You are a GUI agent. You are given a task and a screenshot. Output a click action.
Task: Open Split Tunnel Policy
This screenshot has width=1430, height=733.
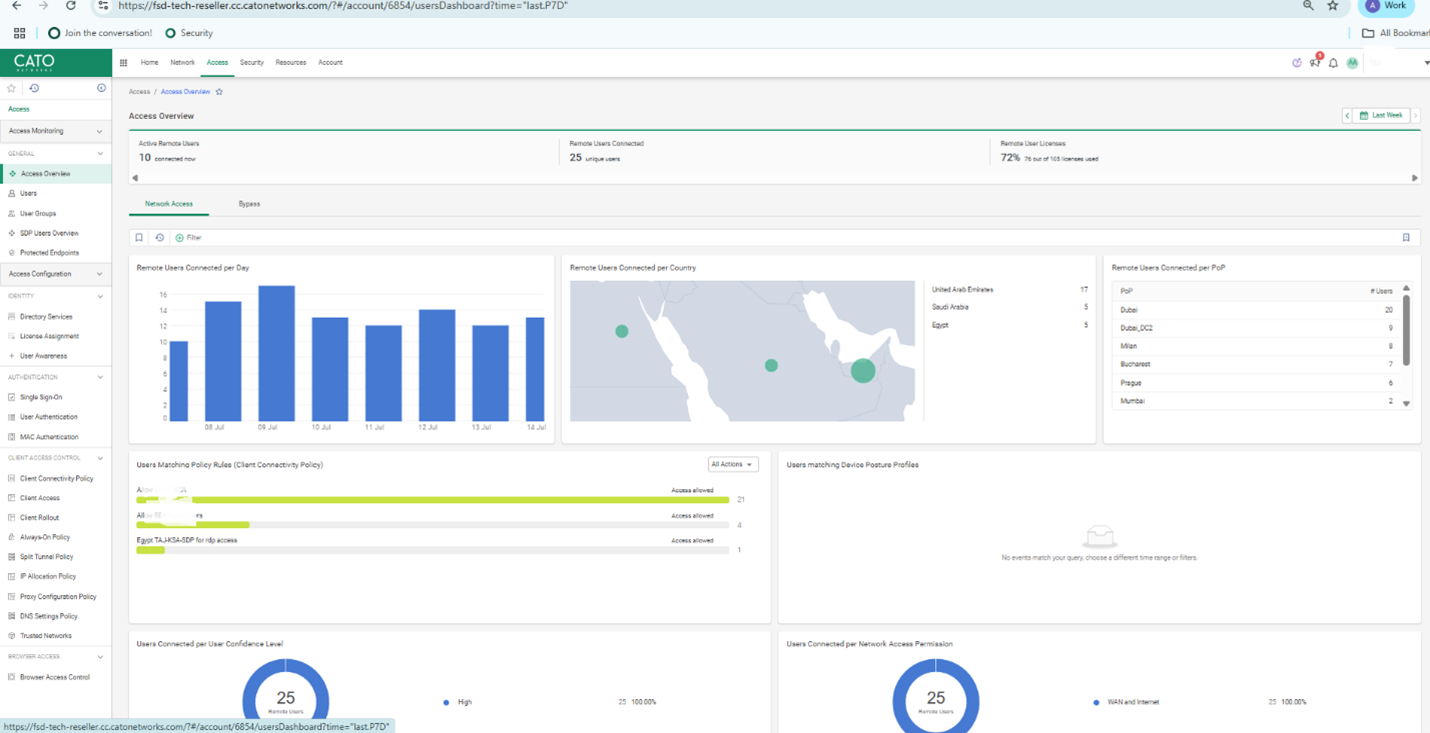tap(46, 557)
